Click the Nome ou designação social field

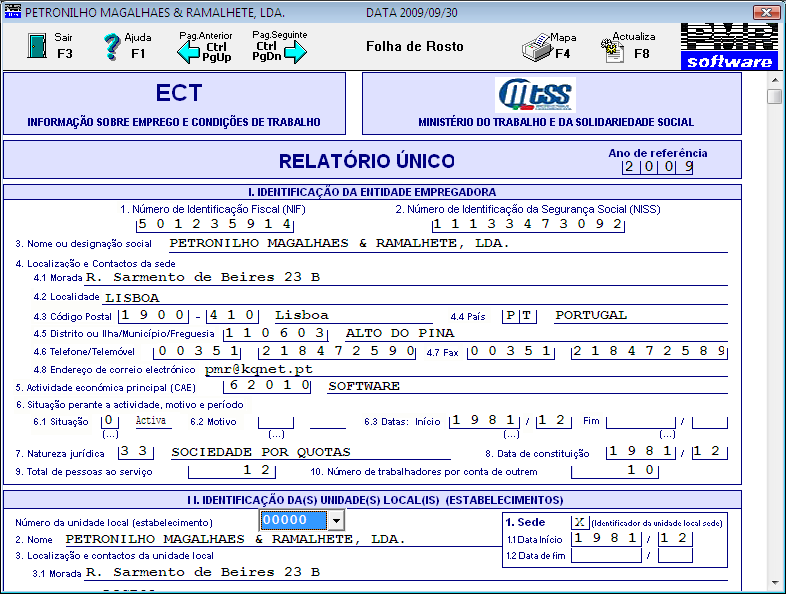449,244
